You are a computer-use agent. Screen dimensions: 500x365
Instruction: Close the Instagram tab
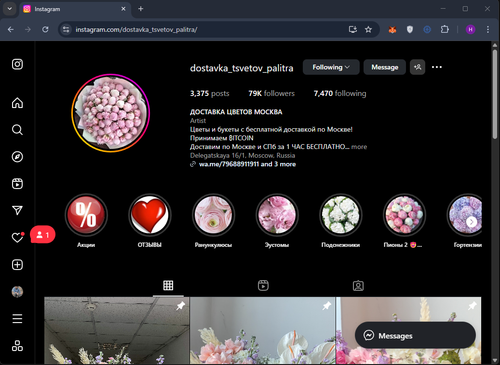tap(123, 9)
